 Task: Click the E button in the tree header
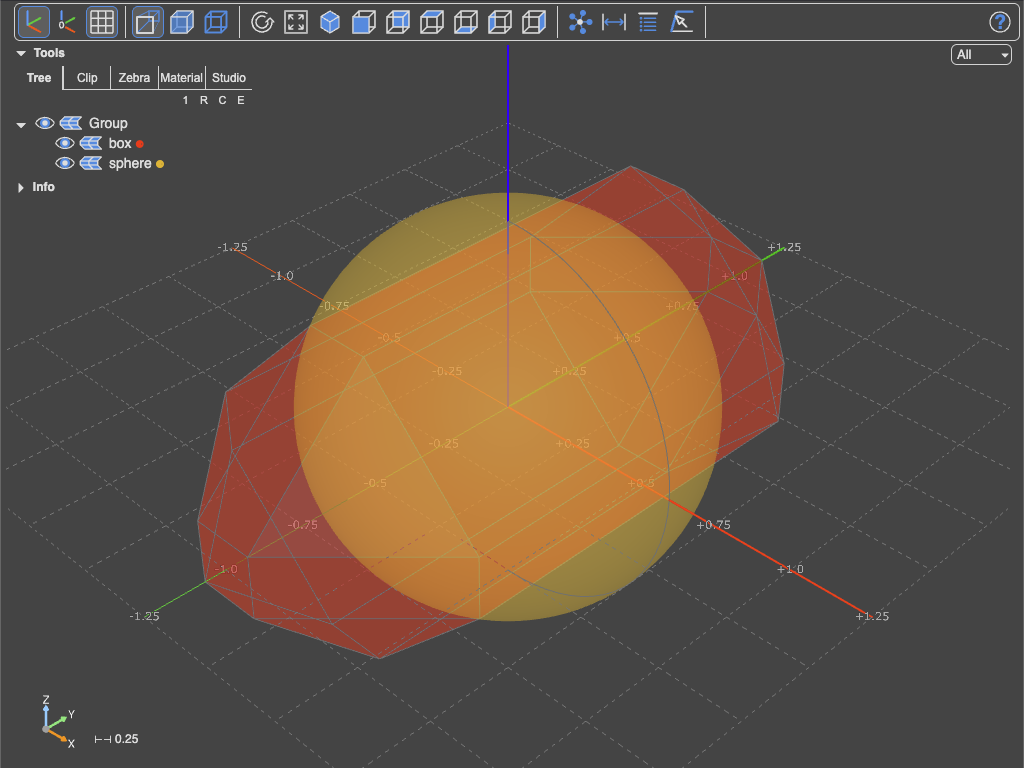pos(241,100)
